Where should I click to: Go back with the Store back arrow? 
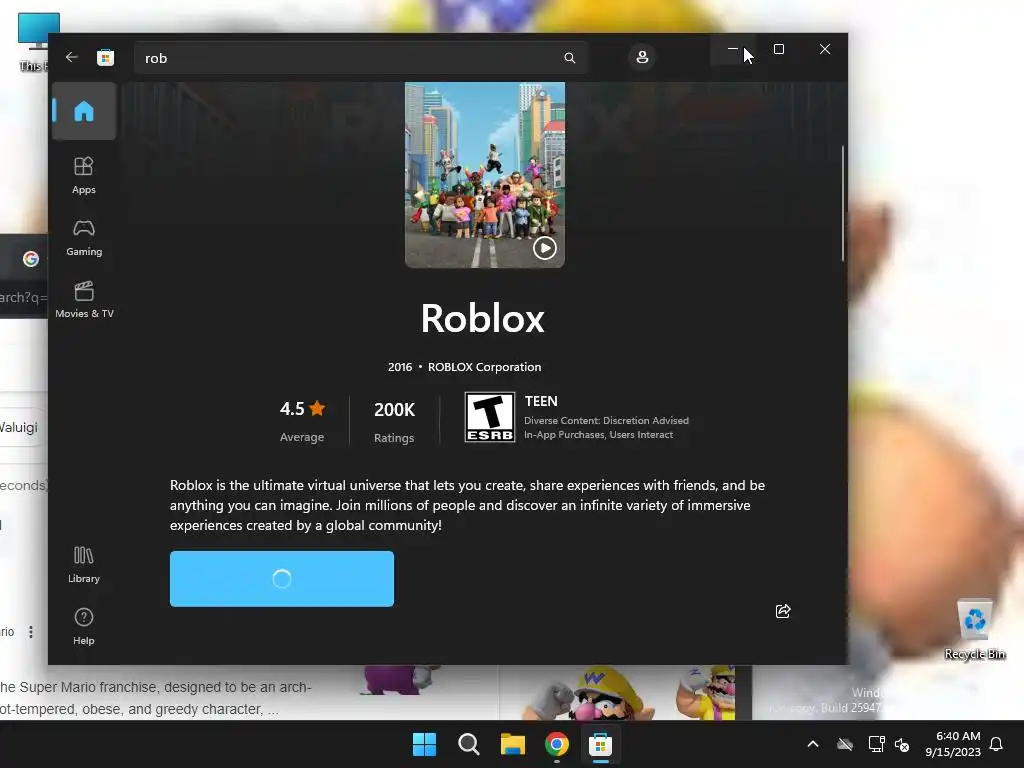(x=71, y=57)
